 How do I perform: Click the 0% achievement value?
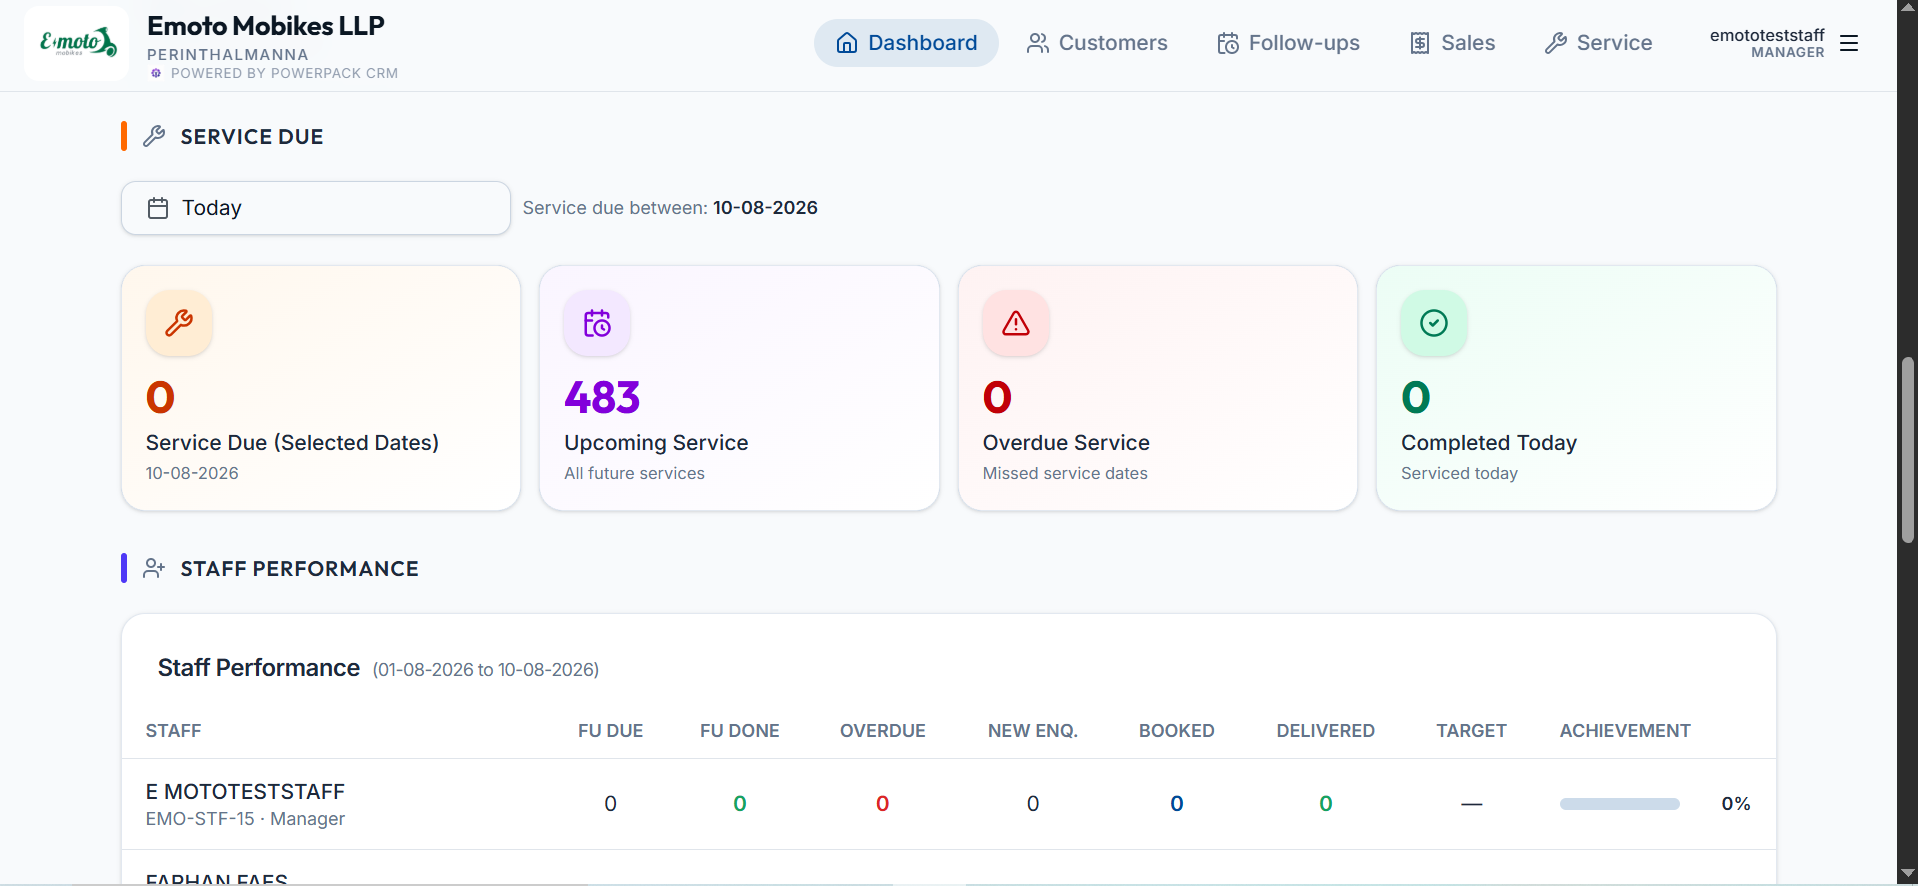(x=1736, y=804)
